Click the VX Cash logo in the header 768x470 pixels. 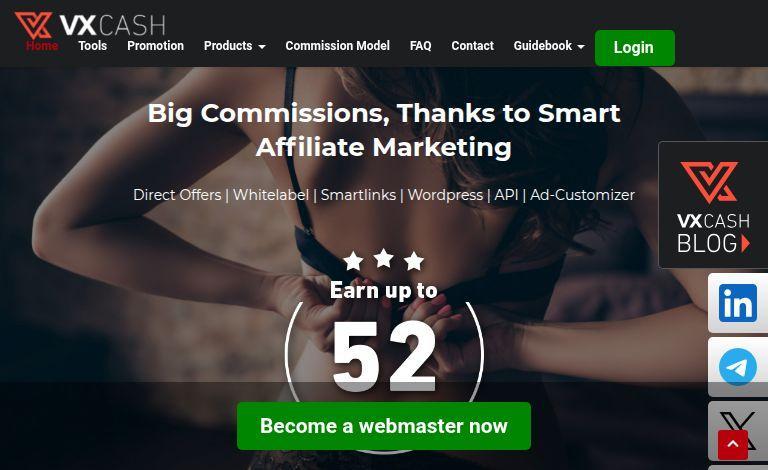(90, 25)
